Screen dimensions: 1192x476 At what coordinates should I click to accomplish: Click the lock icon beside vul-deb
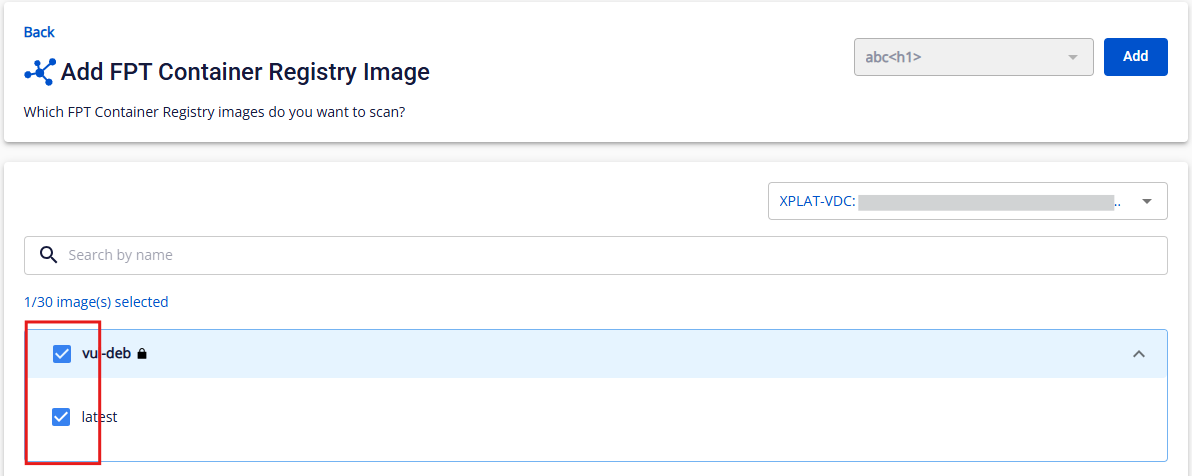click(141, 354)
